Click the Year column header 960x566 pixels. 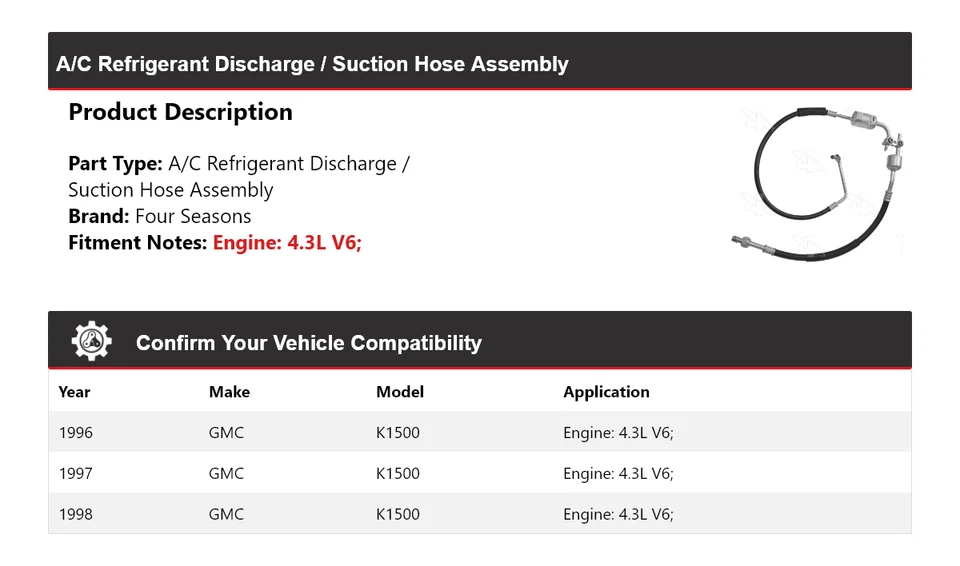(x=74, y=392)
